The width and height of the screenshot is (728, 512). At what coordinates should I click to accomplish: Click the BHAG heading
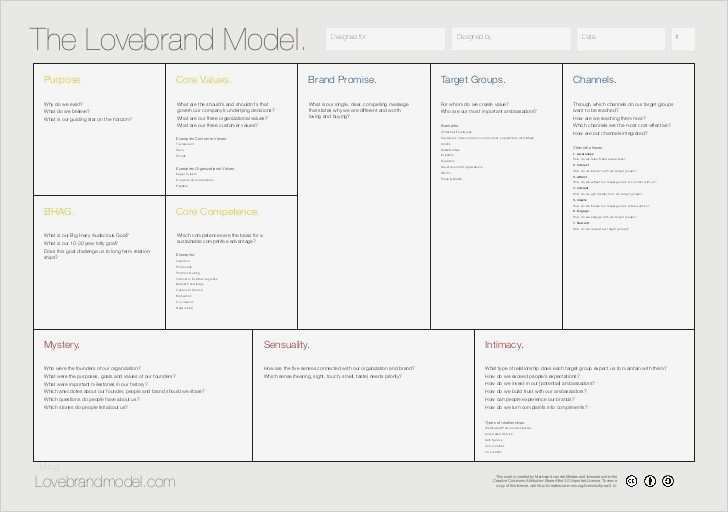coord(58,212)
